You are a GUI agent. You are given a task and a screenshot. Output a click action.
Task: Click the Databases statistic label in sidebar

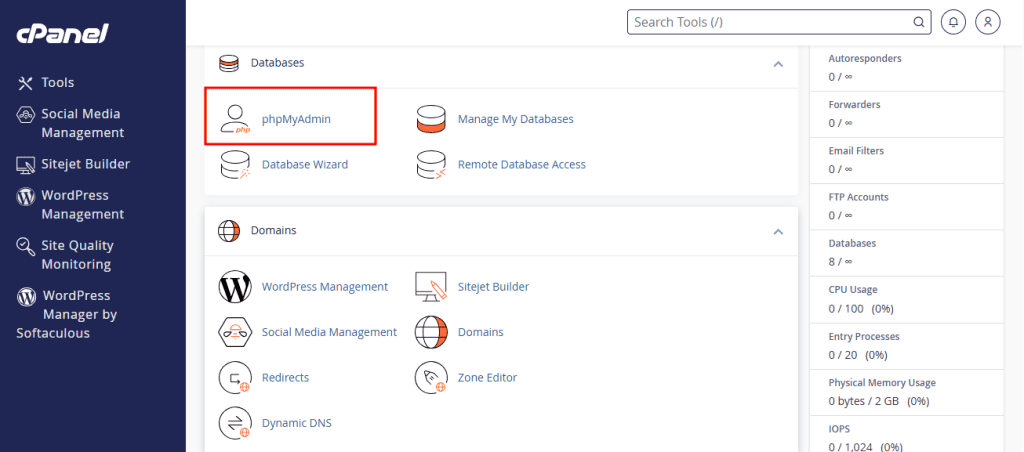(x=852, y=243)
